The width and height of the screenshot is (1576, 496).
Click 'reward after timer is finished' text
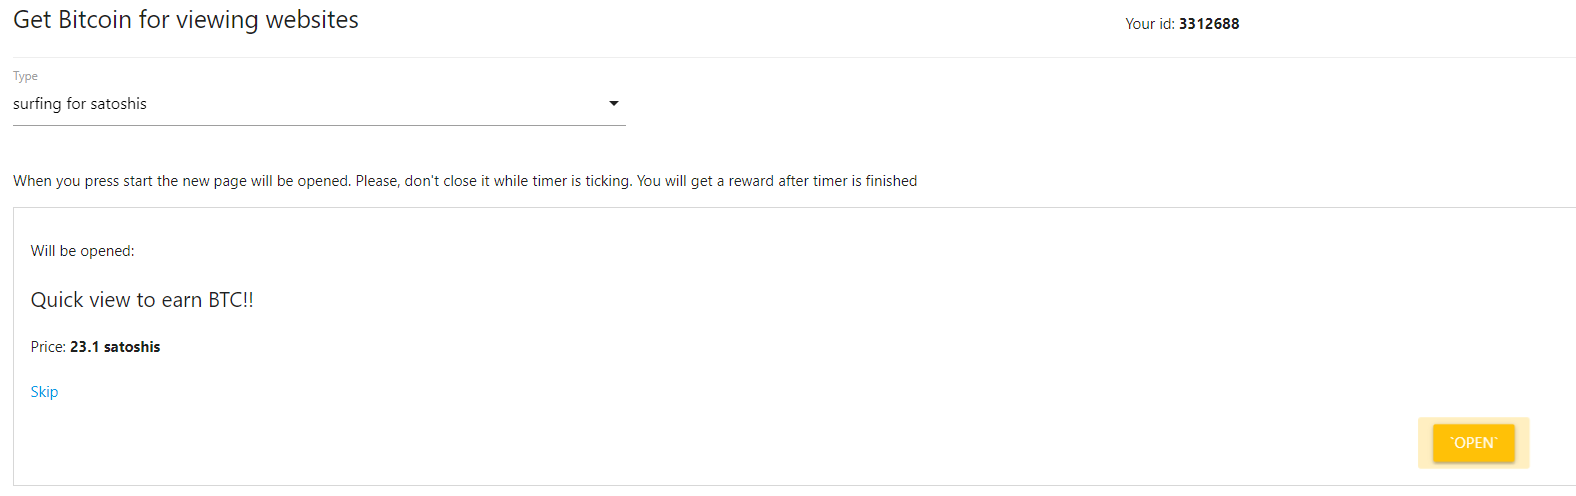click(x=822, y=181)
